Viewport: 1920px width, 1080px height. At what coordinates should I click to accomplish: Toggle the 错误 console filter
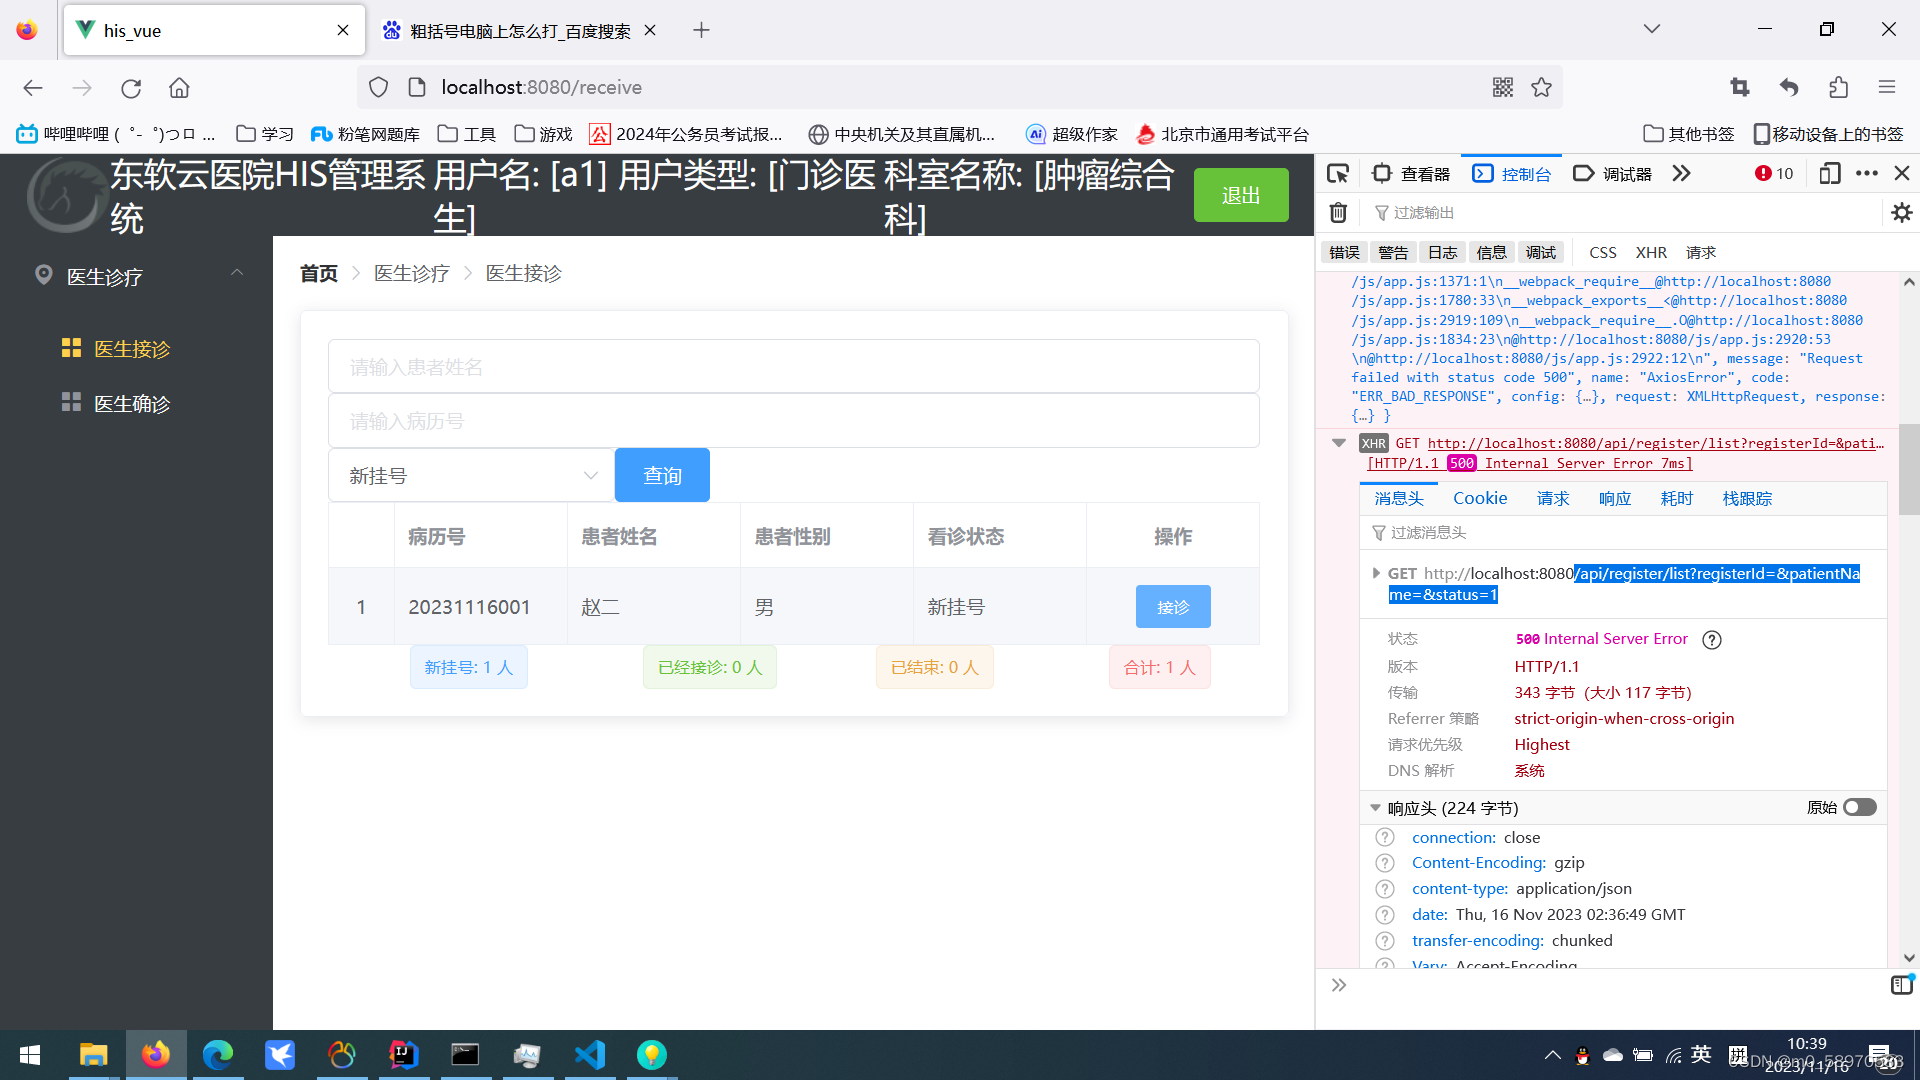point(1344,252)
